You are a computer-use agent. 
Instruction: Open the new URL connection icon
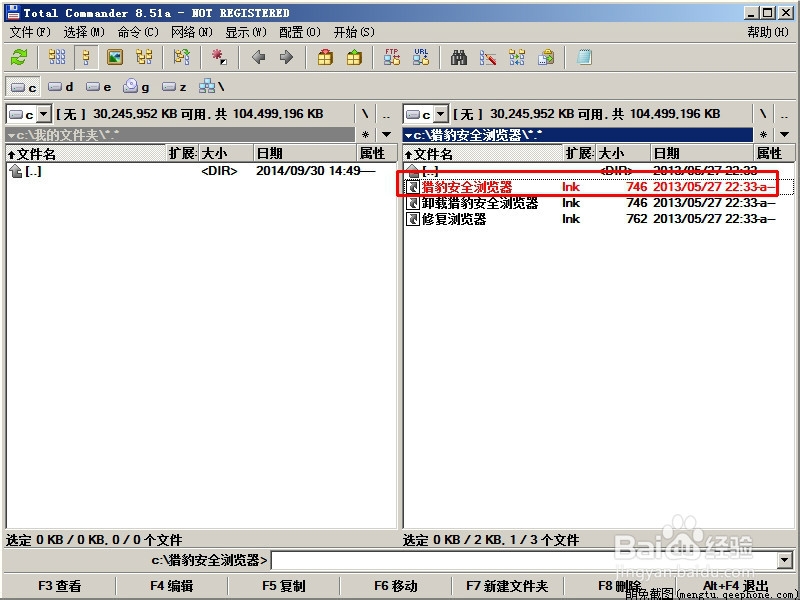(x=421, y=57)
